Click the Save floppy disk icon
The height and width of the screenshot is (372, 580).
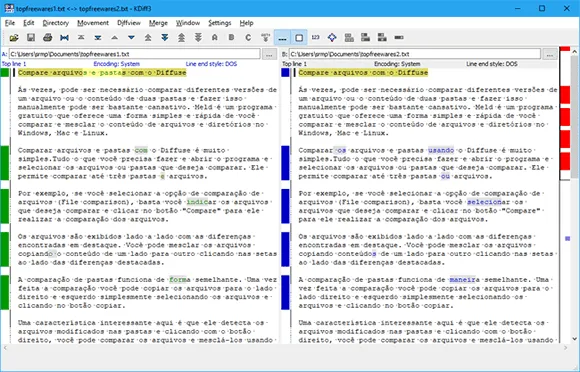pos(31,37)
